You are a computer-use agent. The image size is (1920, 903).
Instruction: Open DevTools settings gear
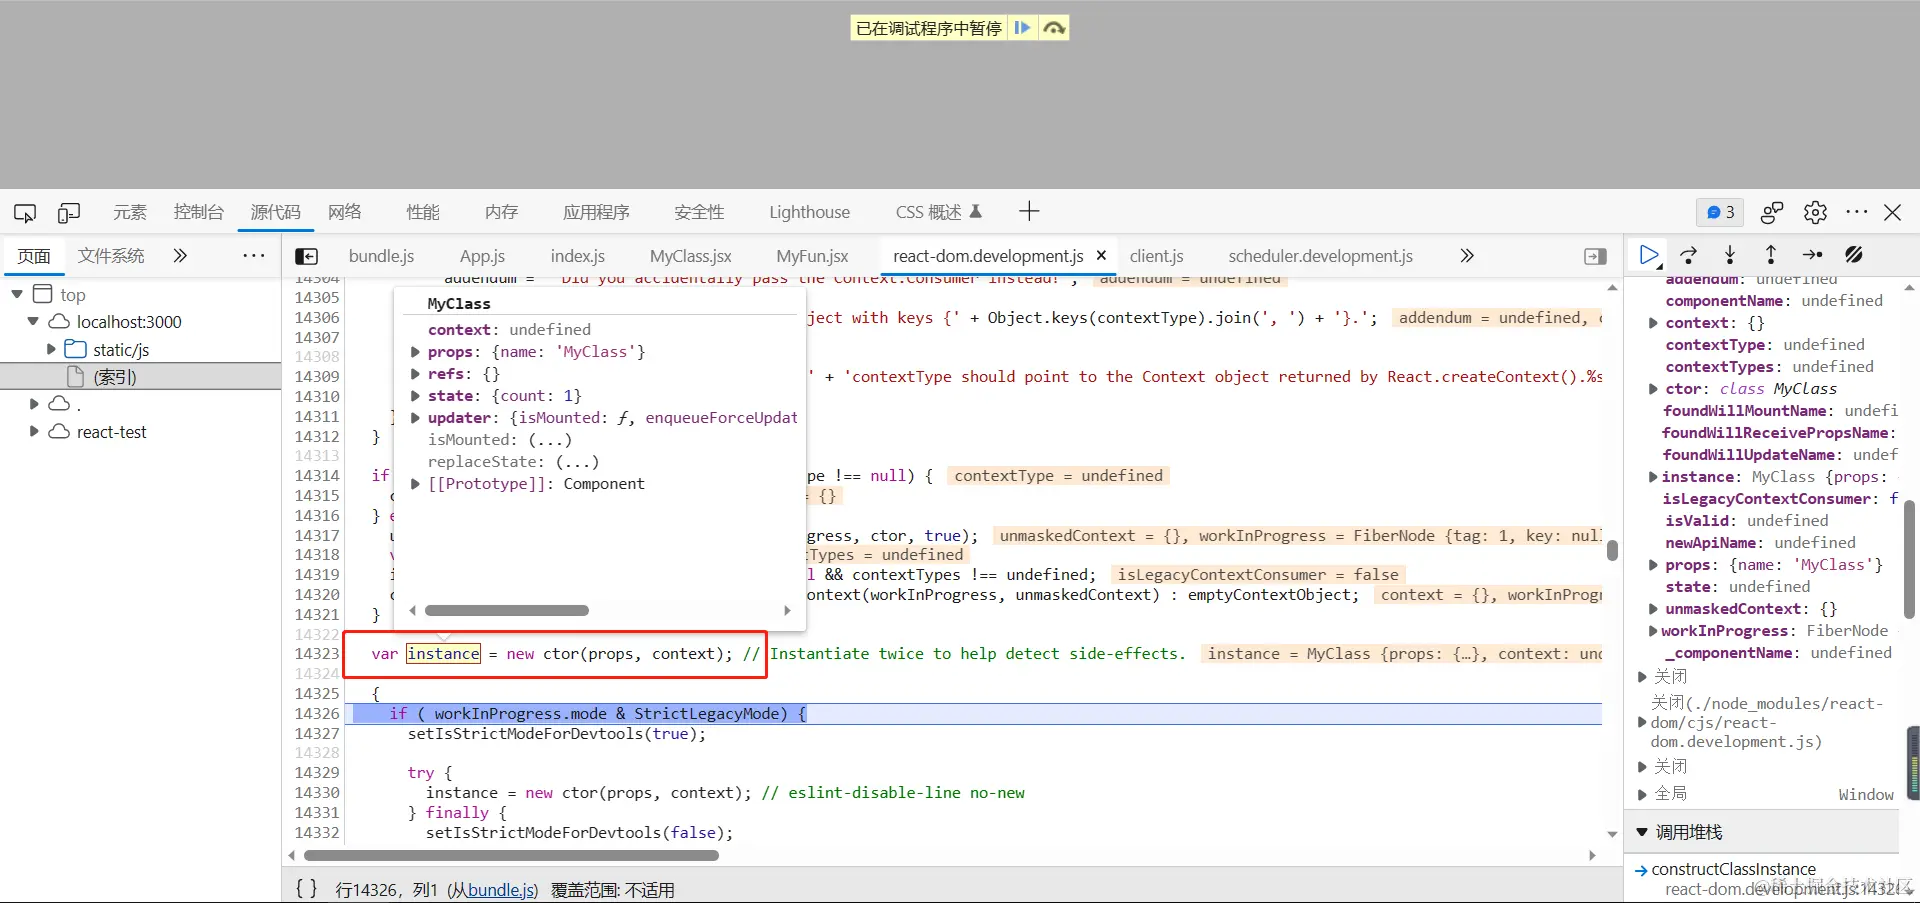point(1815,212)
